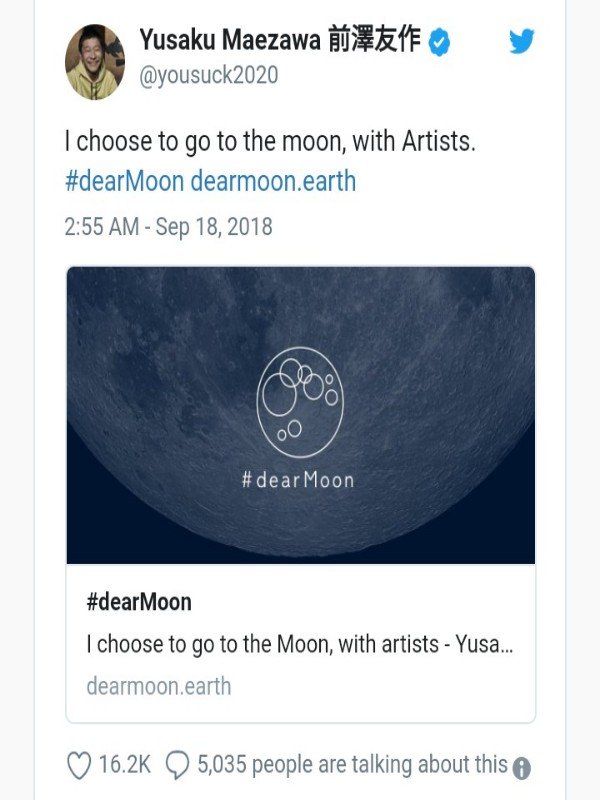Viewport: 600px width, 800px height.
Task: Like the tweet with the heart icon
Action: (x=79, y=765)
